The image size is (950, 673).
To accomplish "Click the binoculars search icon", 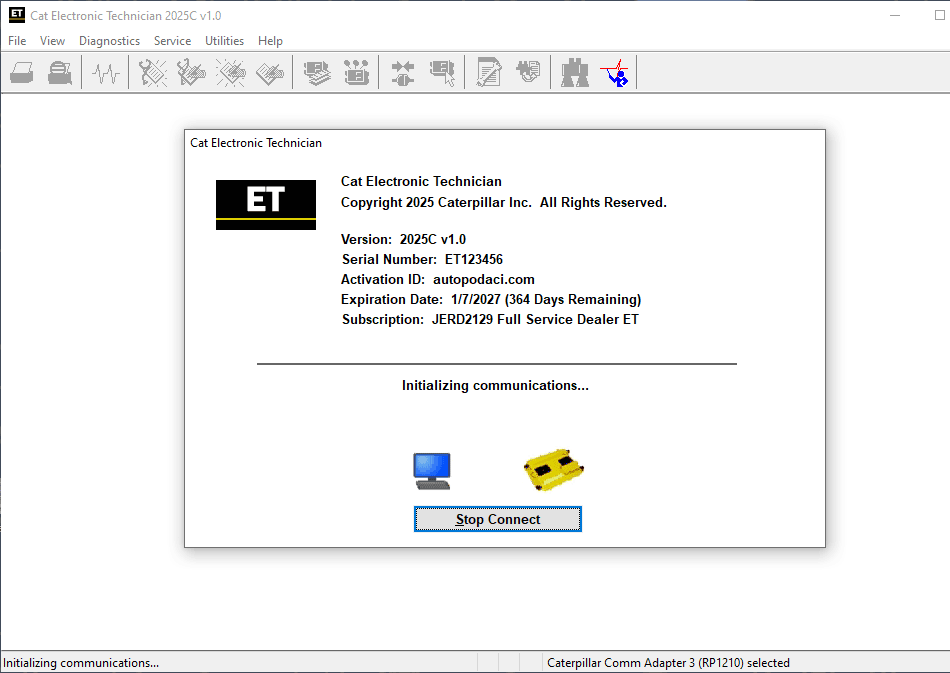I will pos(574,73).
